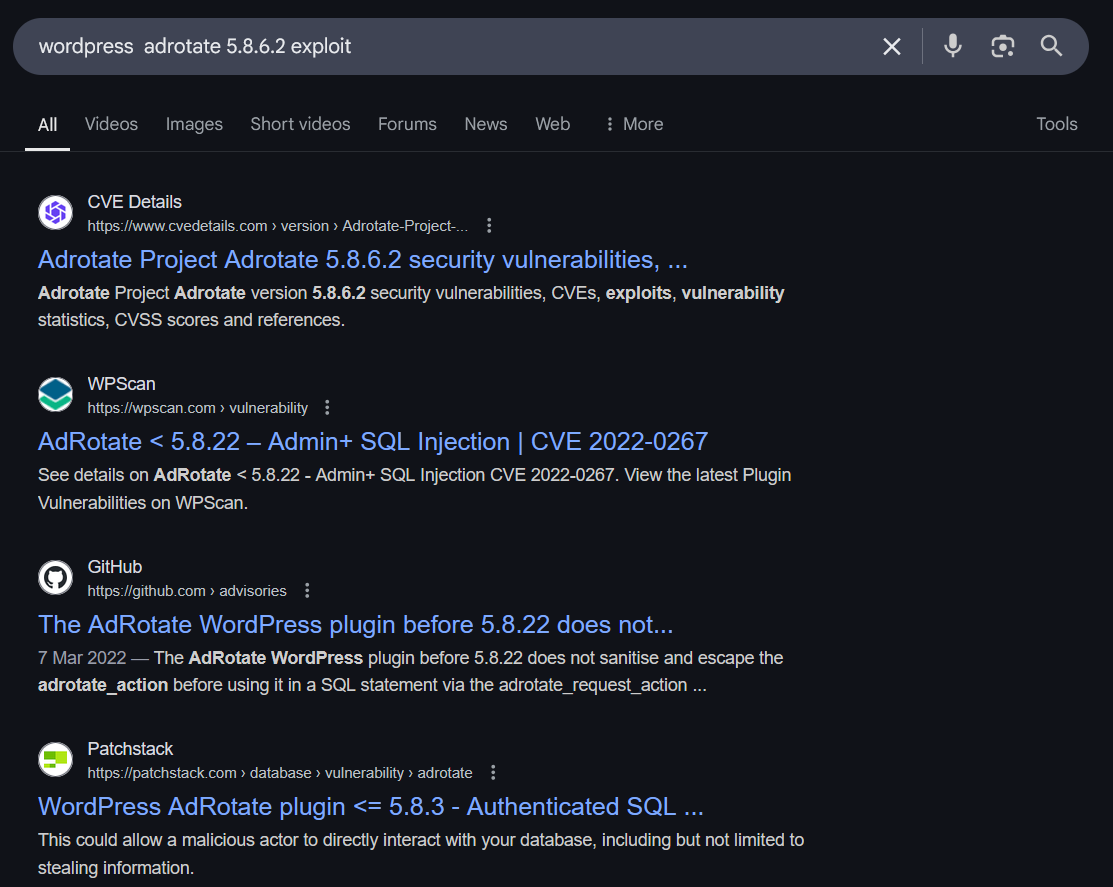1113x887 pixels.
Task: Click the Patchstack site favicon
Action: [x=55, y=759]
